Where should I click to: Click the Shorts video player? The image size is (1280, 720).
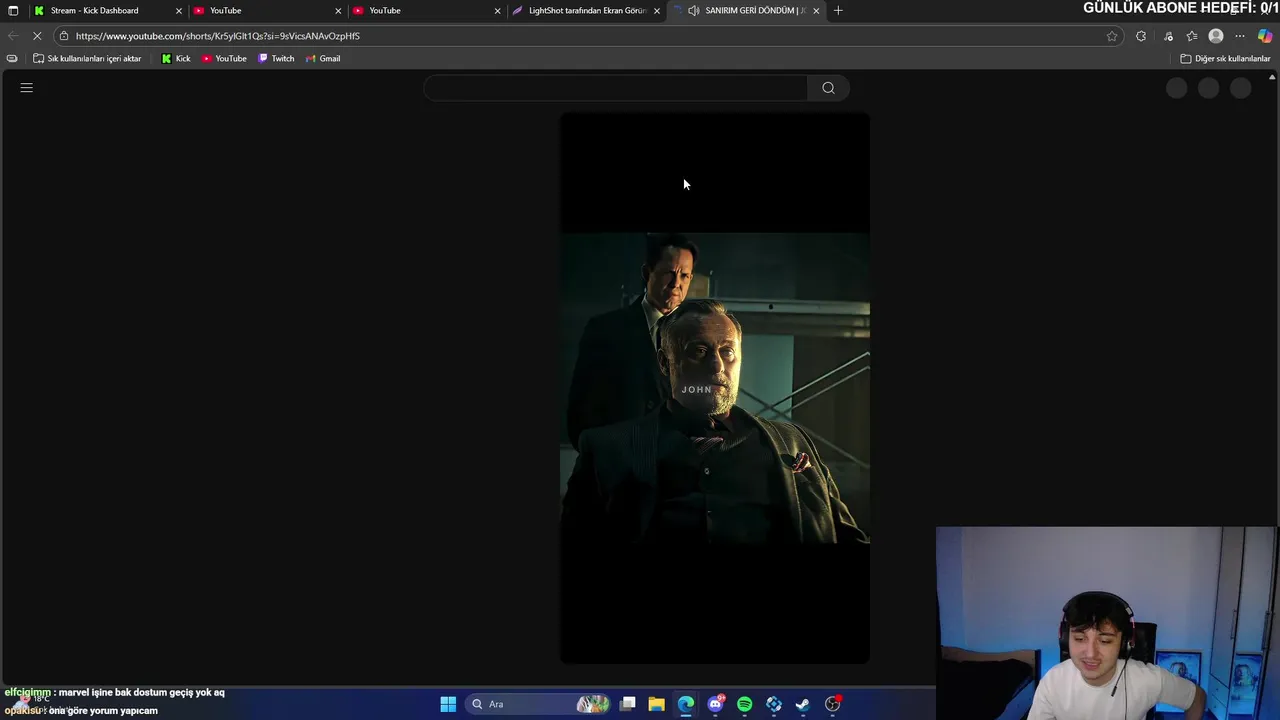[x=714, y=388]
